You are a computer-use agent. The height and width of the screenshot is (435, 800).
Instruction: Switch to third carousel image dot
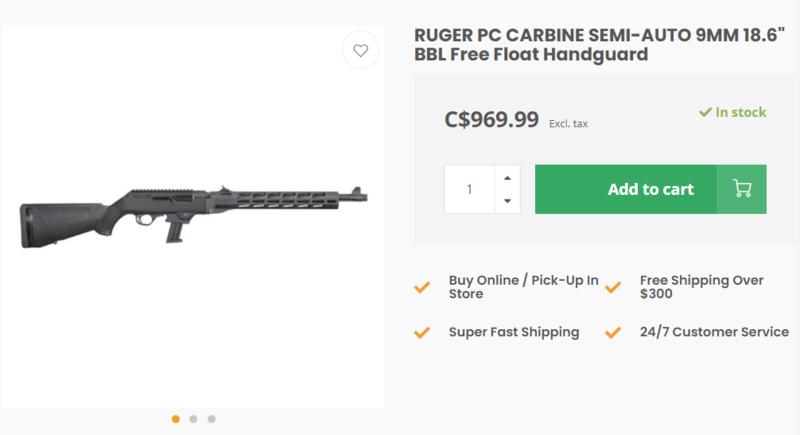pos(212,419)
